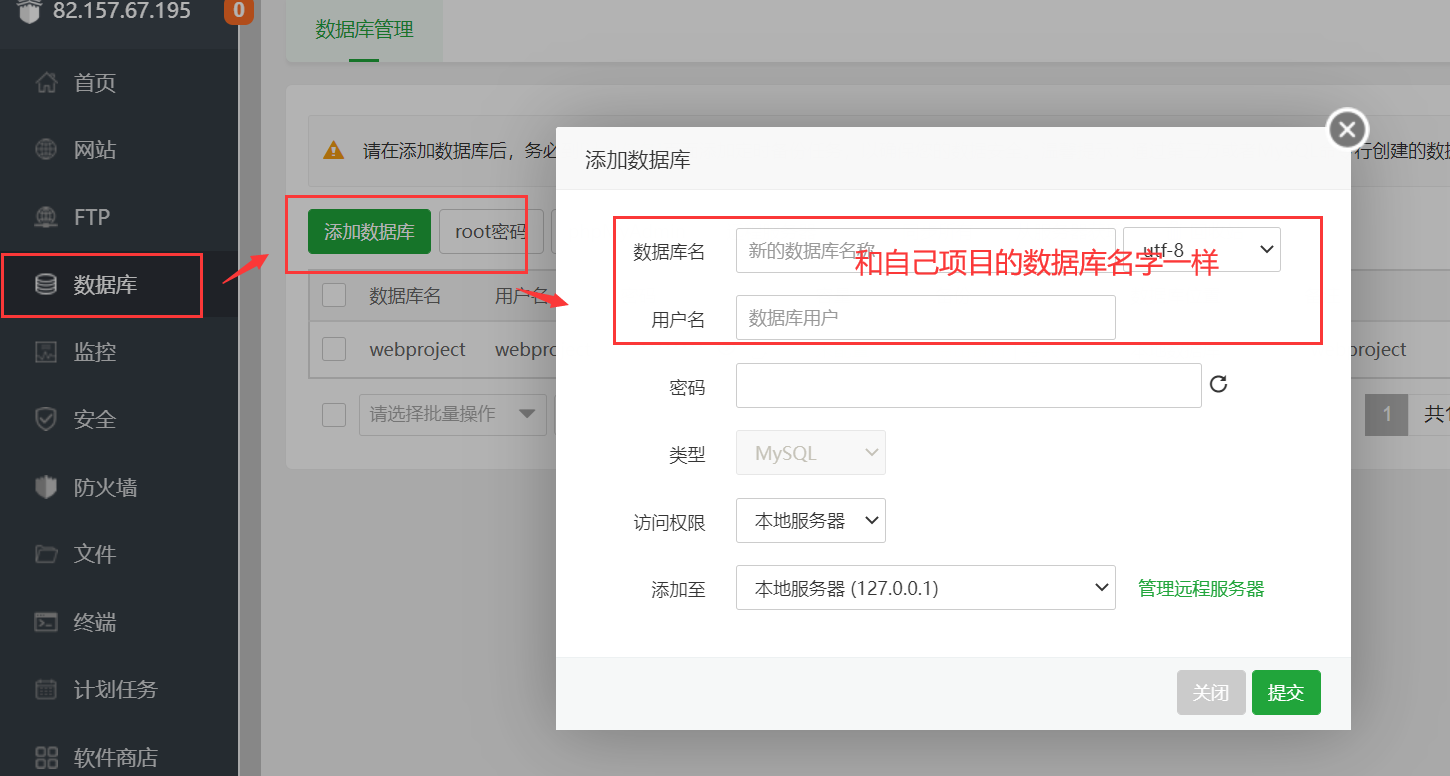Click the webproject database name cell

(417, 349)
